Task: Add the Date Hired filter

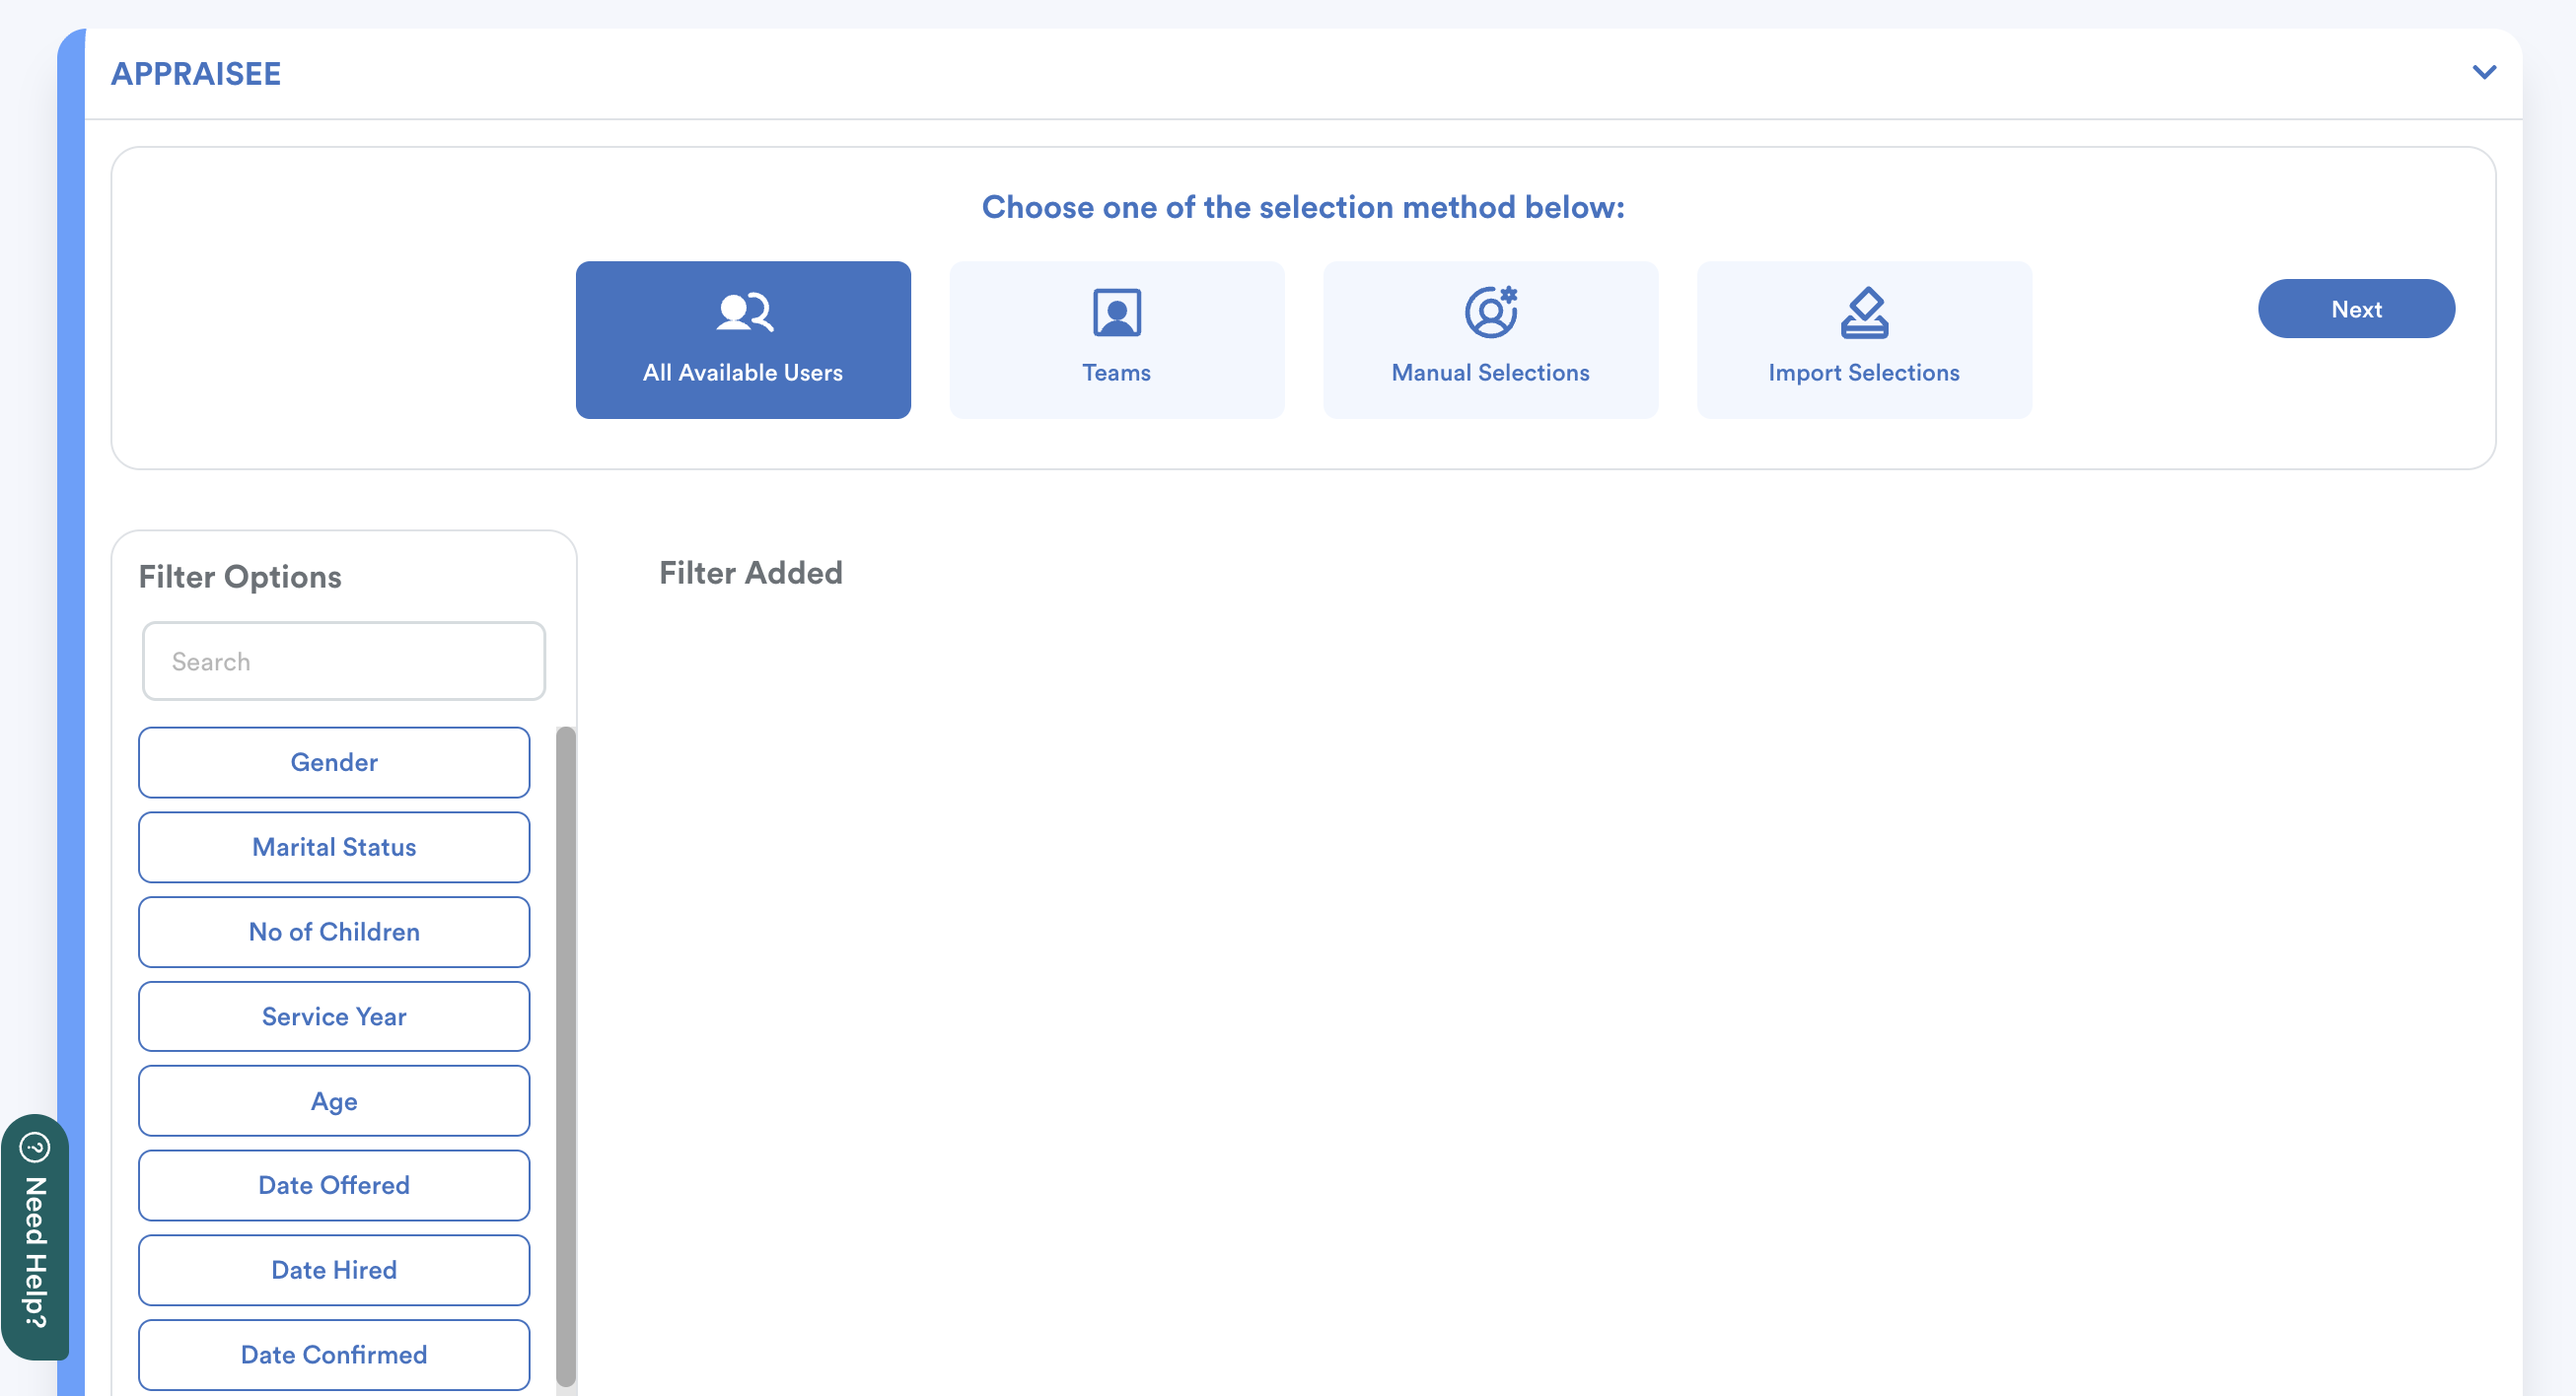Action: click(334, 1270)
